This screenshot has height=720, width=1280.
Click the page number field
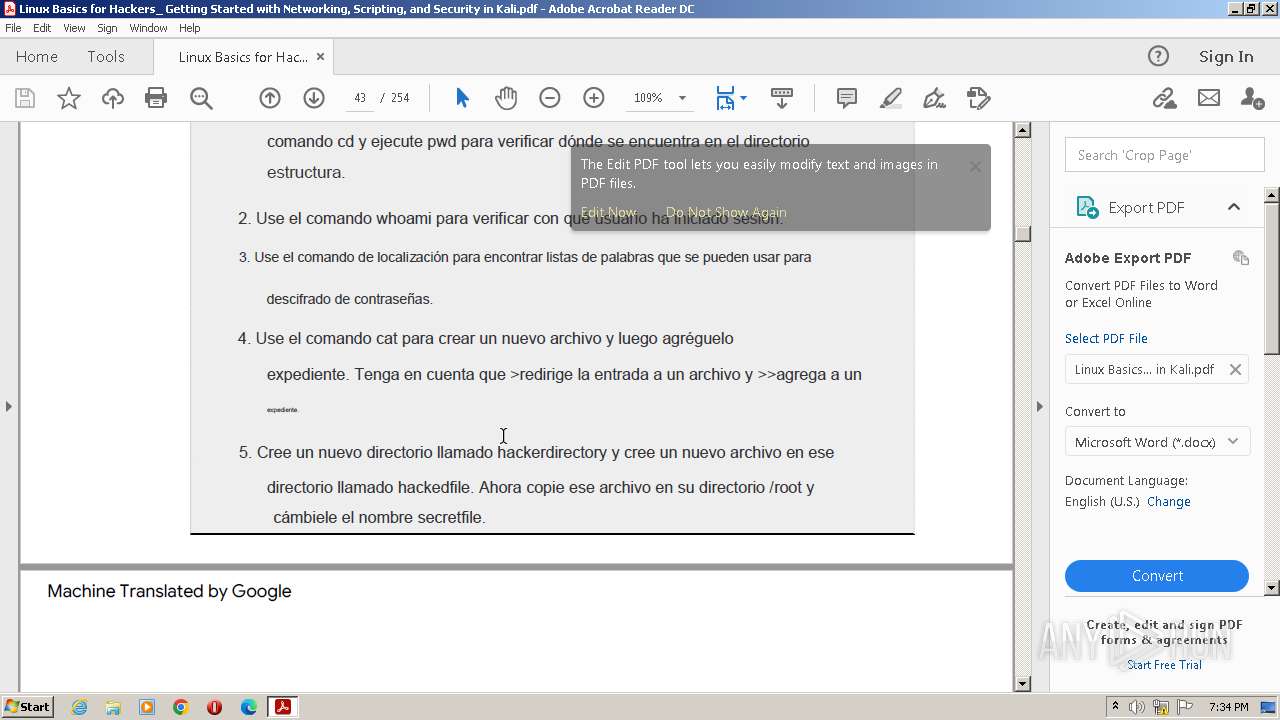(x=359, y=98)
